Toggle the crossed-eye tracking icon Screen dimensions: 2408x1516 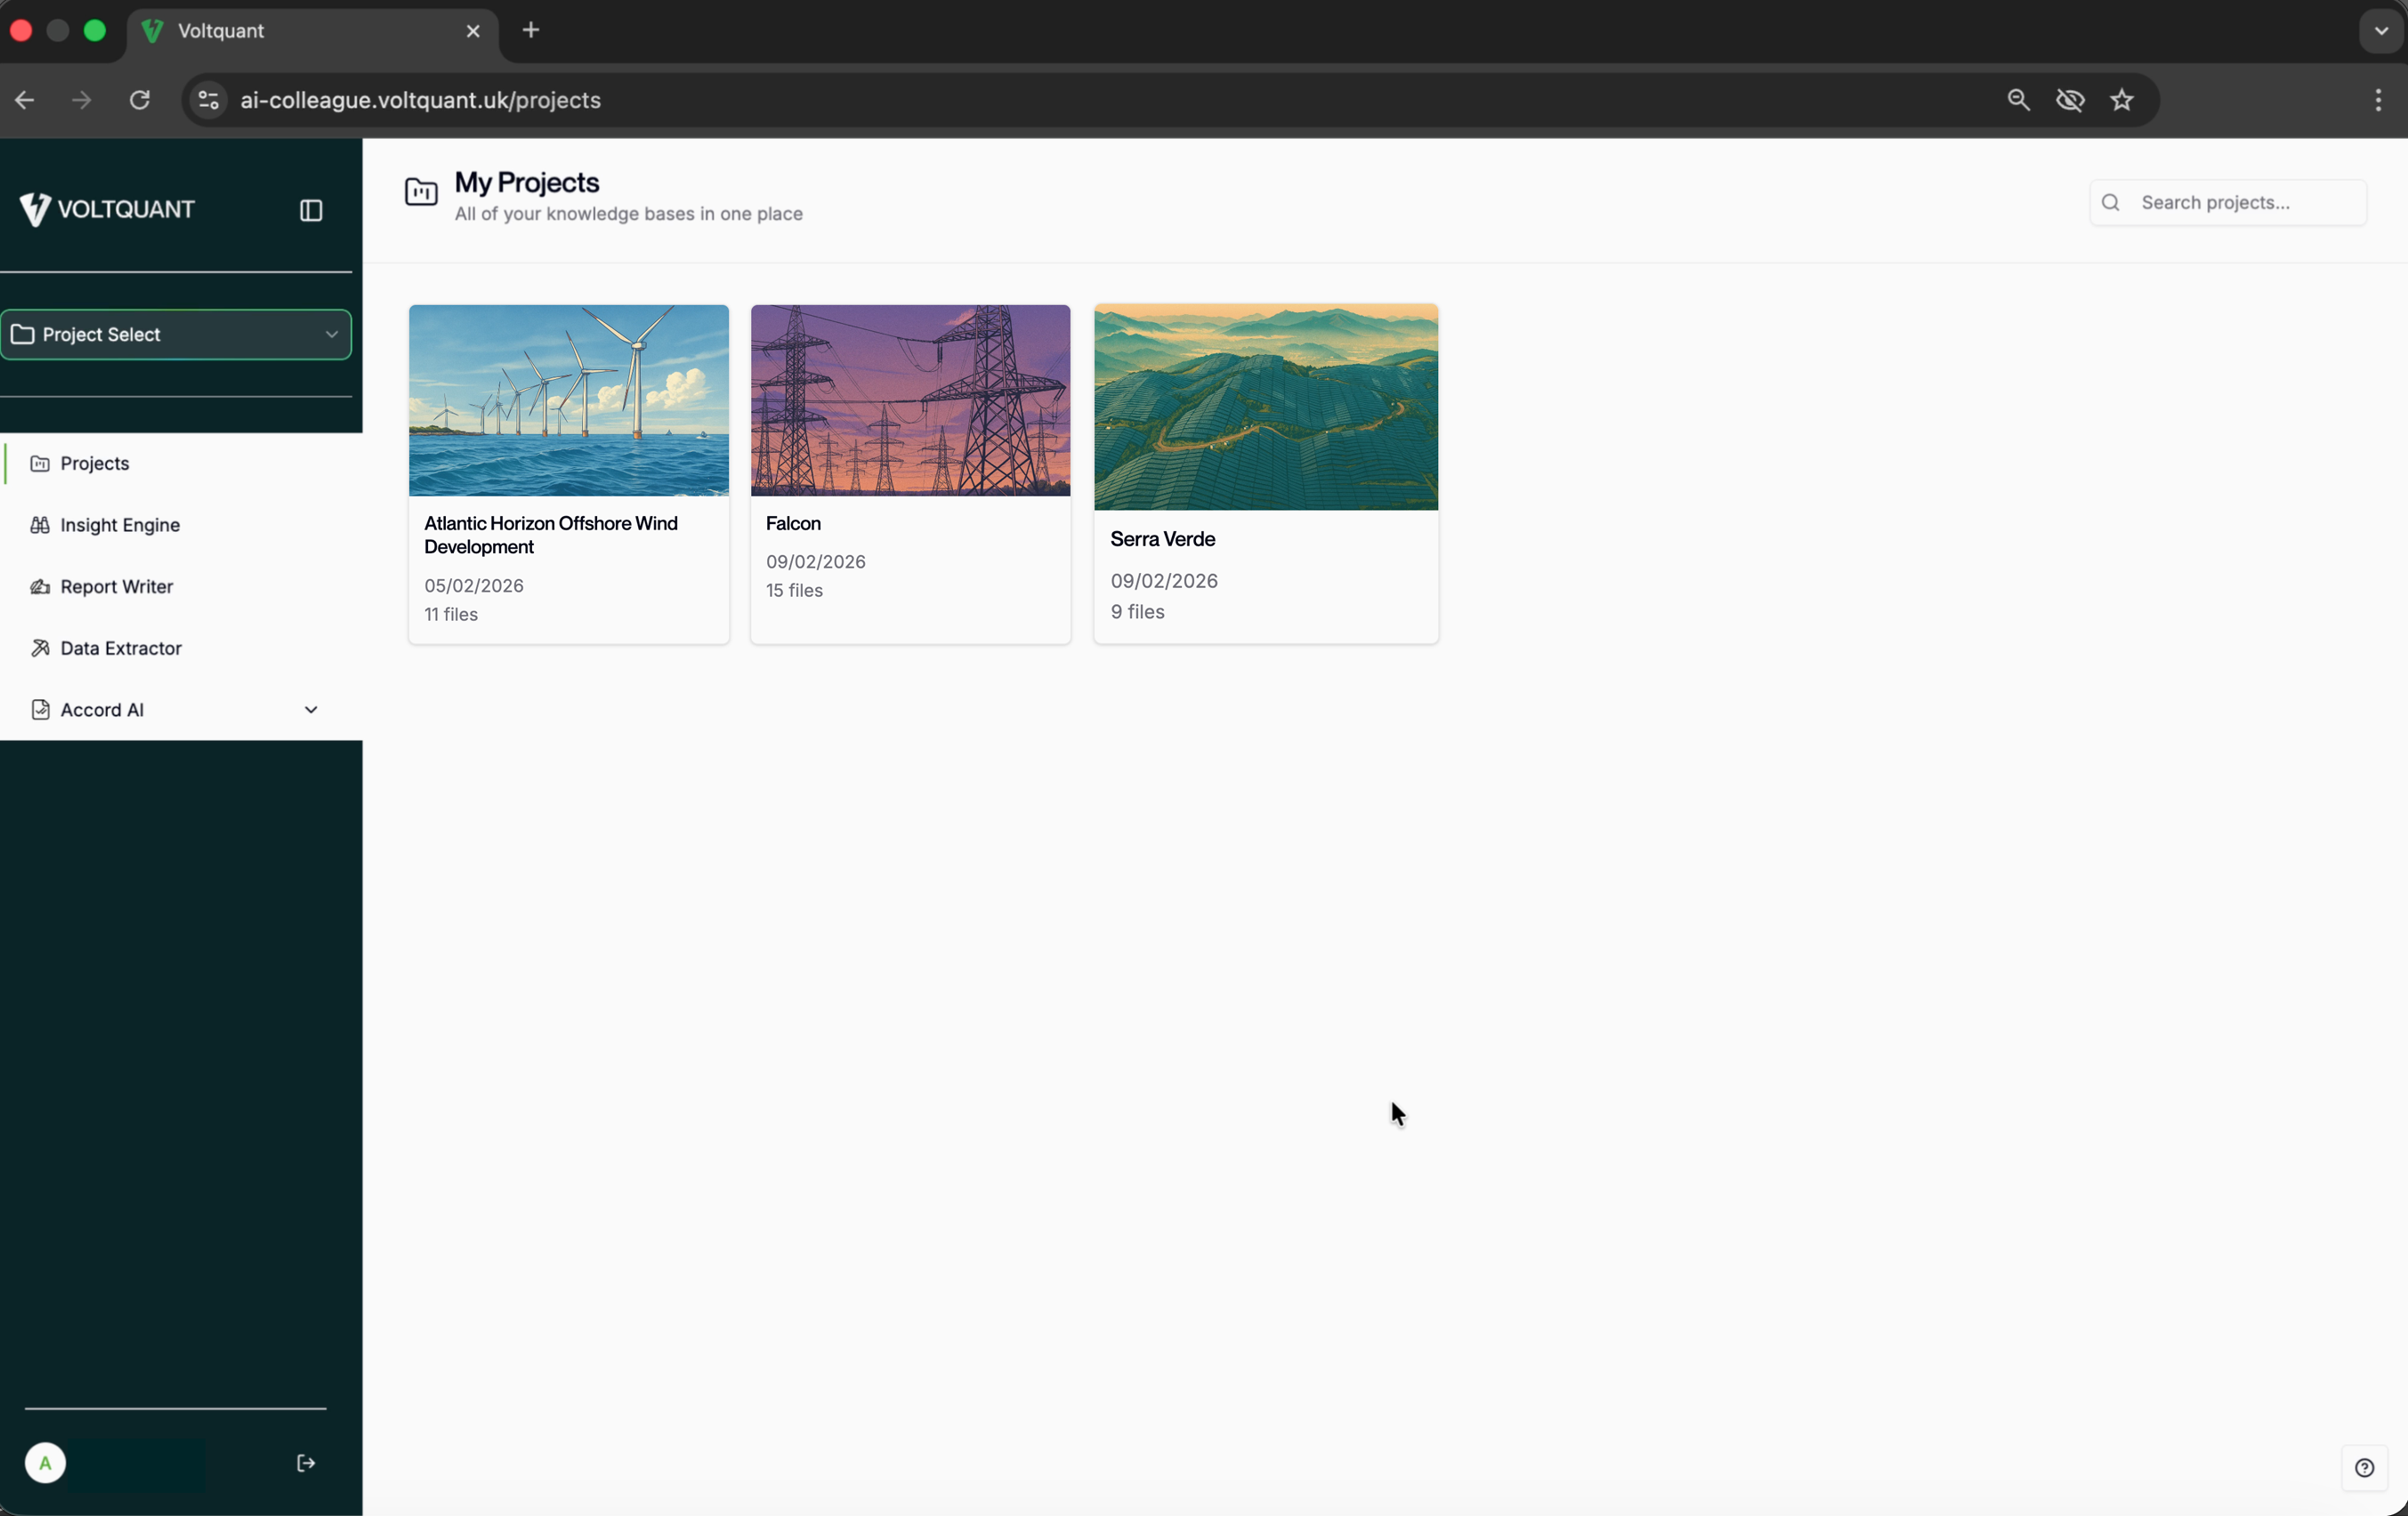2069,100
